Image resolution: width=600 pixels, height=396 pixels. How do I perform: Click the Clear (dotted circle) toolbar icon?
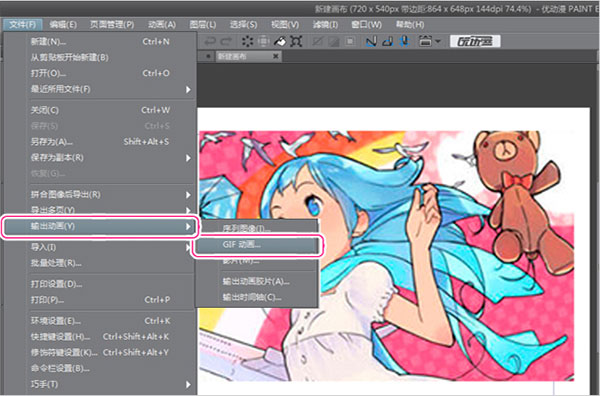click(248, 41)
